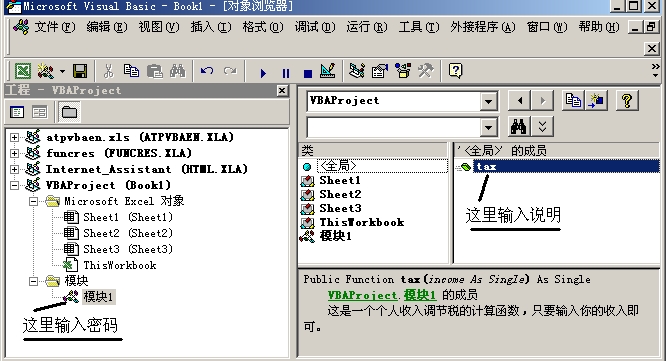This screenshot has height=361, width=666.
Task: Open the Object Browser toolbar icon
Action: coord(403,71)
